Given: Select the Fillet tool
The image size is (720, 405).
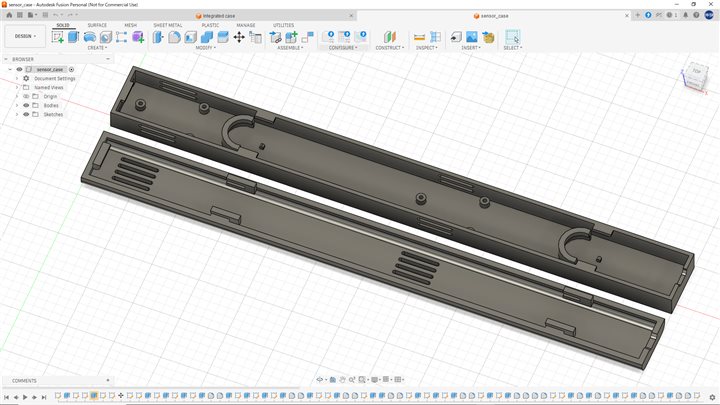Looking at the screenshot, I should pyautogui.click(x=174, y=37).
